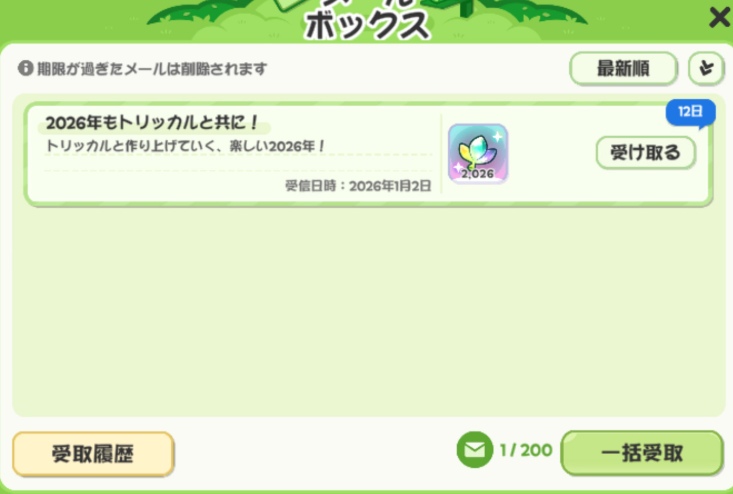Open the 受取履歴 receive history
Image resolution: width=733 pixels, height=494 pixels.
point(93,454)
